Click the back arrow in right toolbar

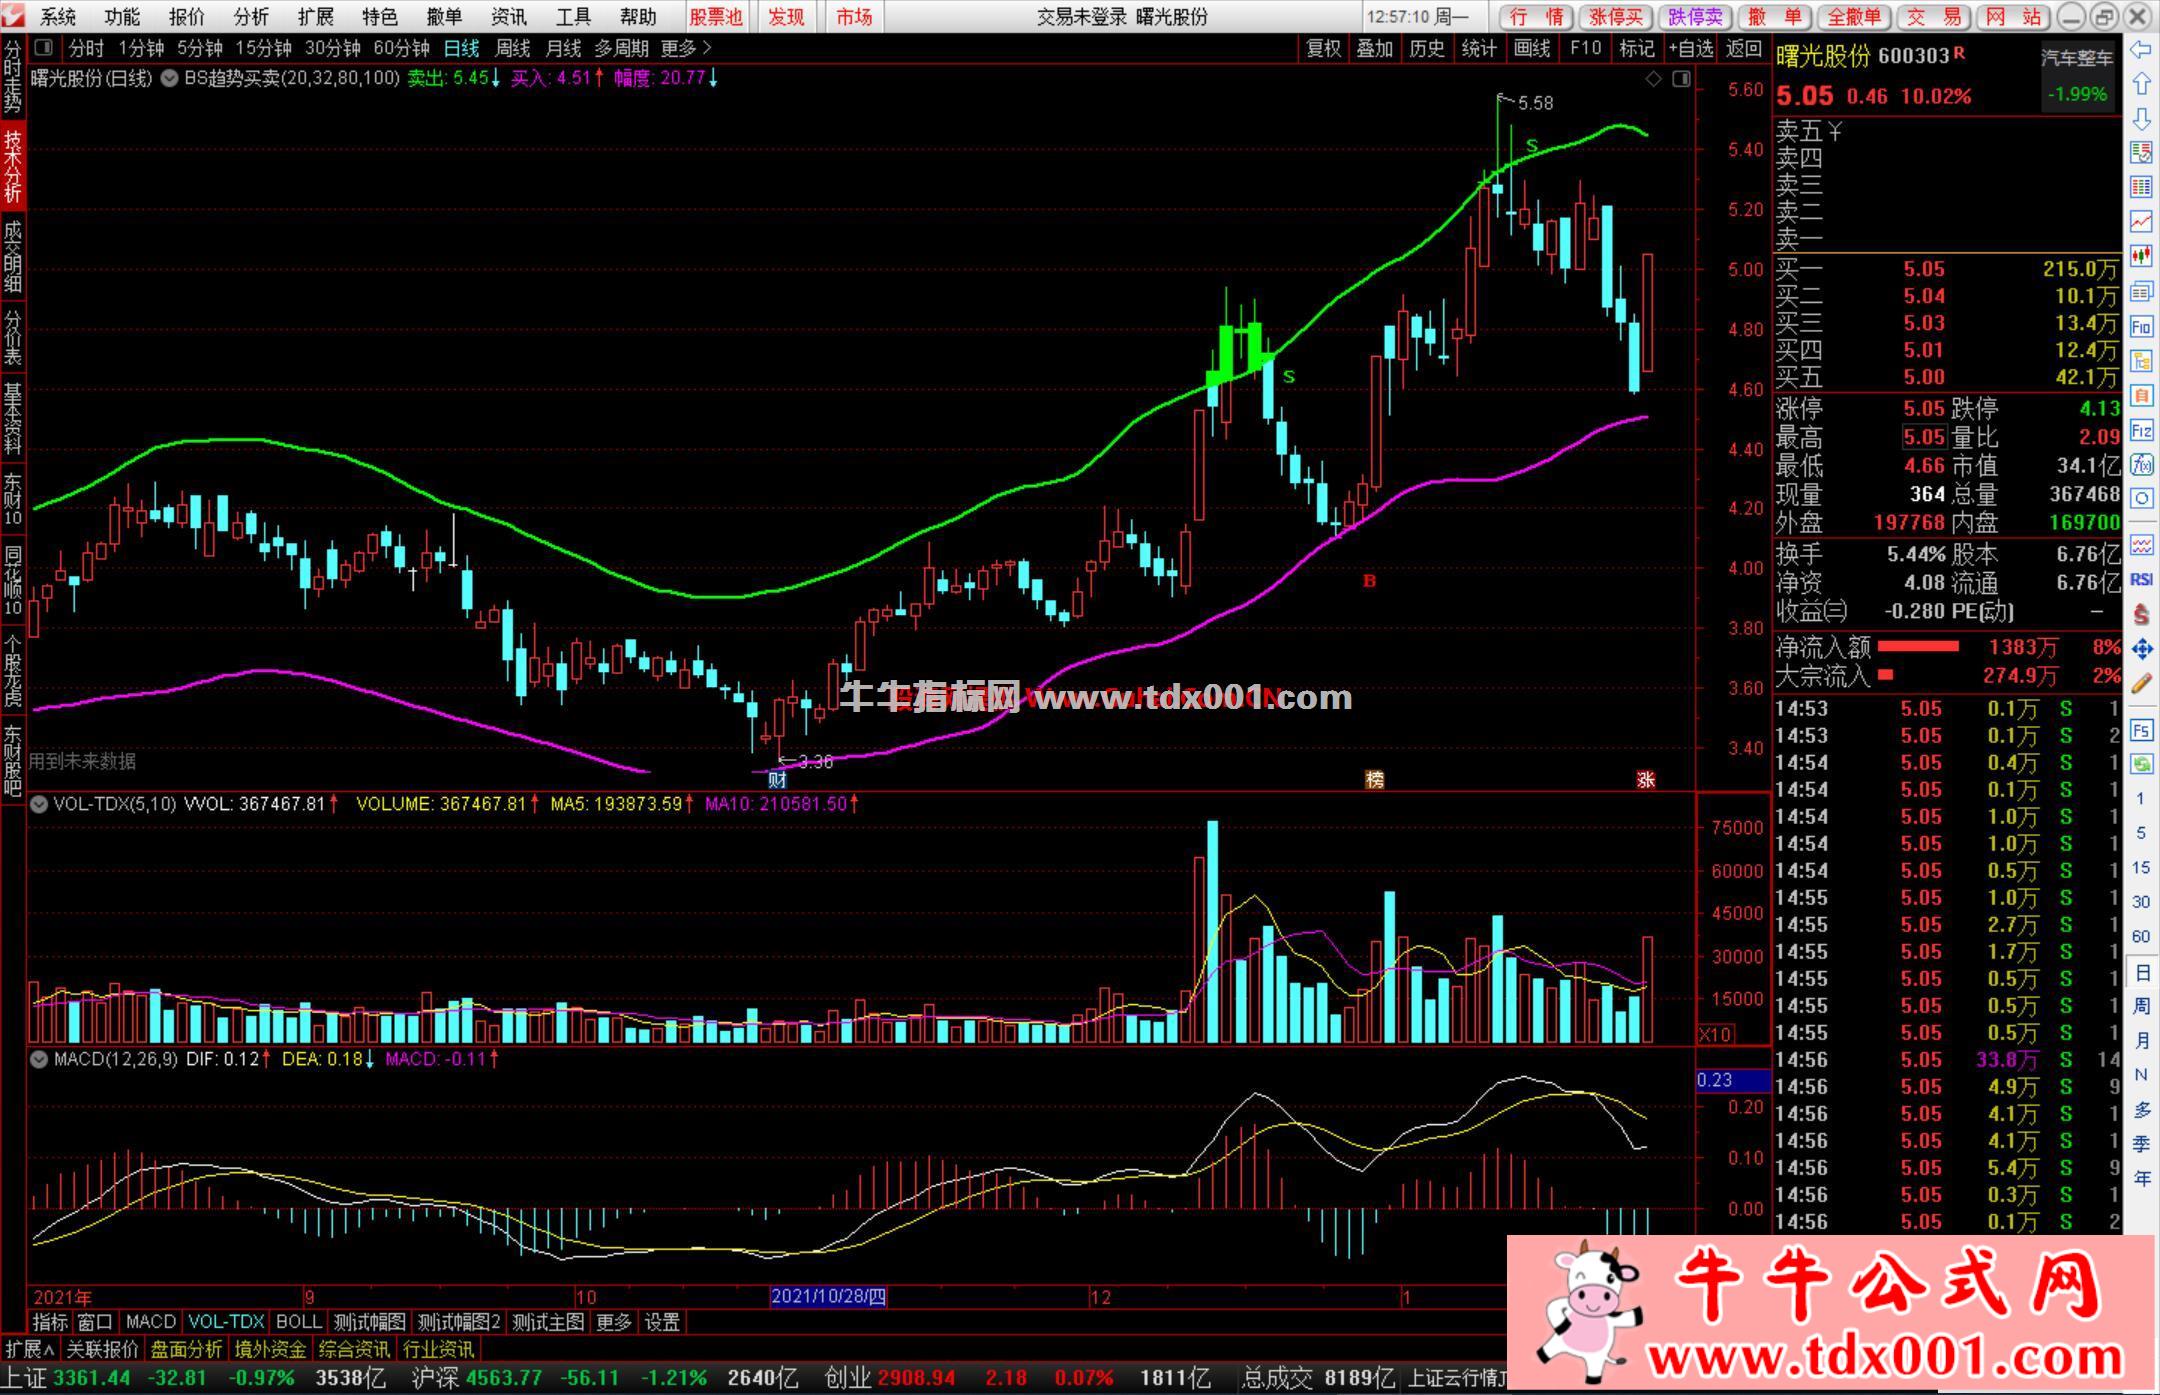pyautogui.click(x=2141, y=50)
